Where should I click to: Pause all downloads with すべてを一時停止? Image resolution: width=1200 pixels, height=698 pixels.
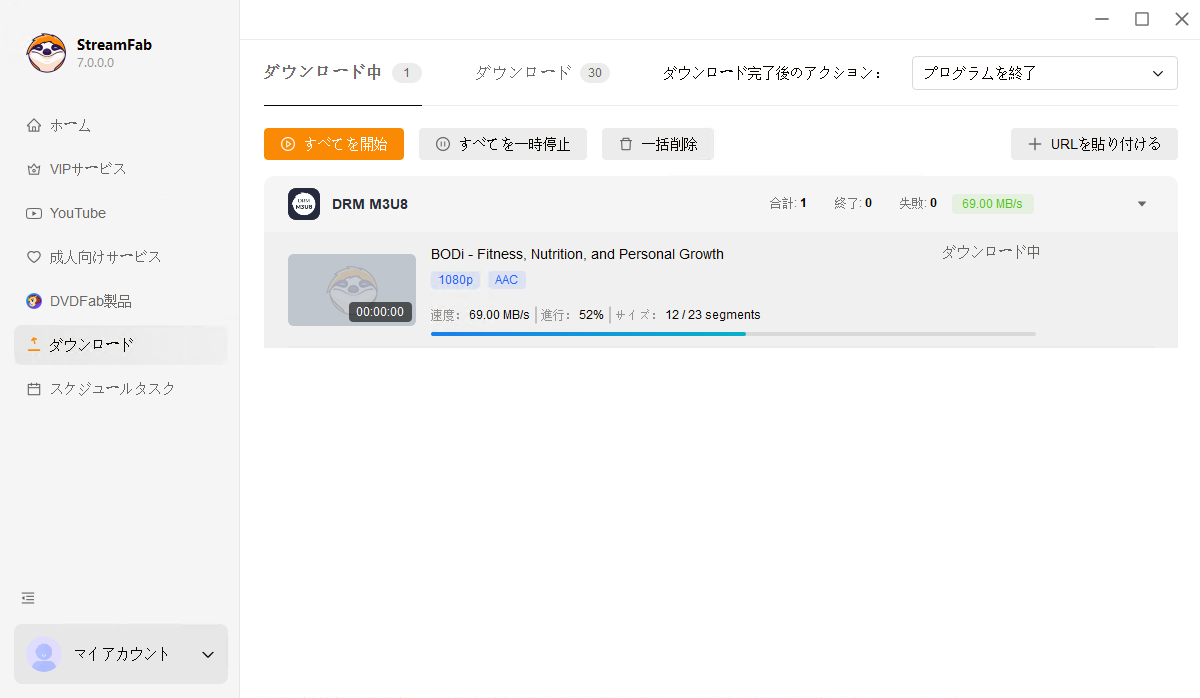pos(502,143)
